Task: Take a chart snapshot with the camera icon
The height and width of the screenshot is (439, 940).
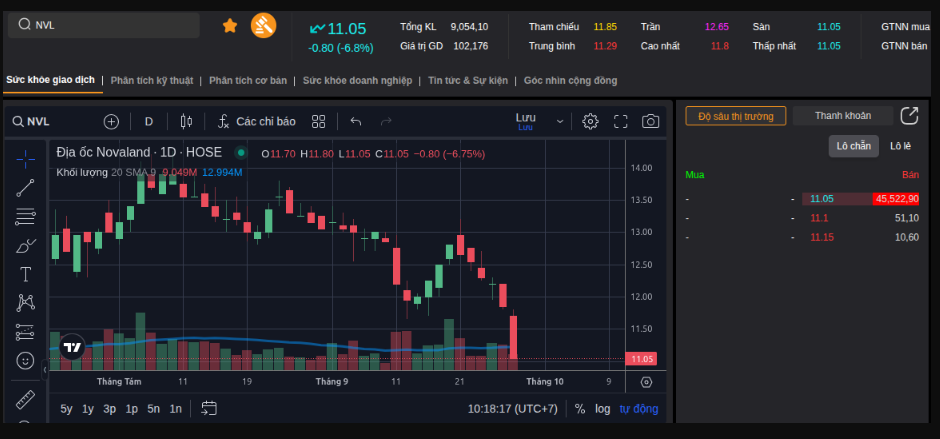Action: tap(650, 121)
